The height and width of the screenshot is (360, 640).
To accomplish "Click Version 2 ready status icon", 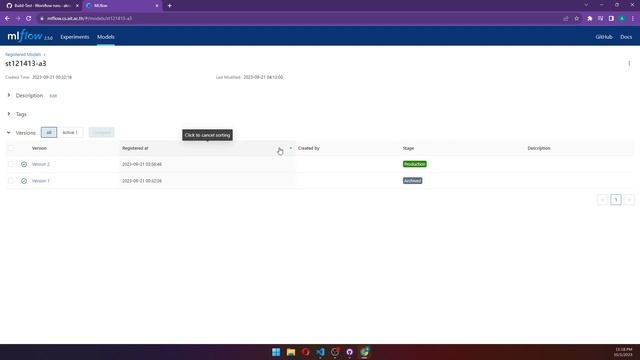I will click(x=24, y=164).
